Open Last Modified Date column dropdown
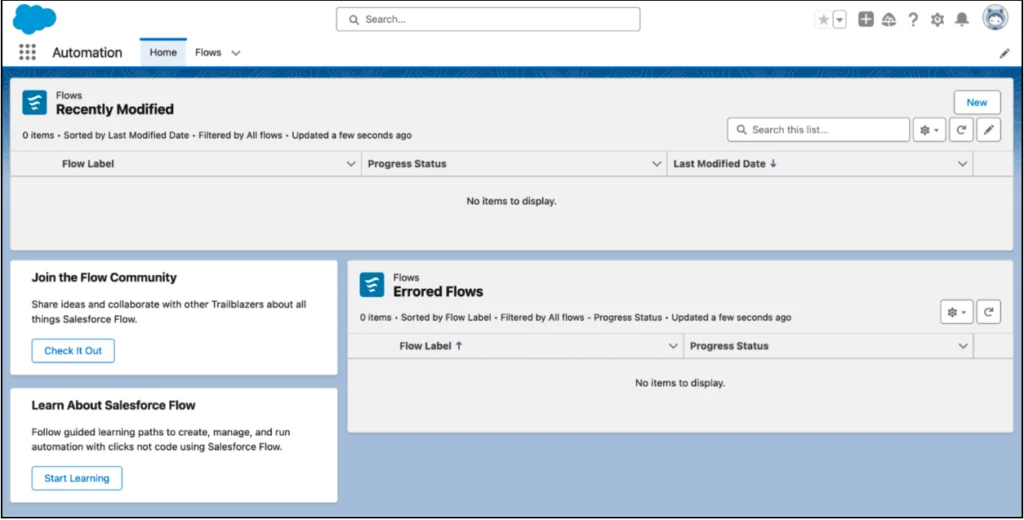 point(962,164)
